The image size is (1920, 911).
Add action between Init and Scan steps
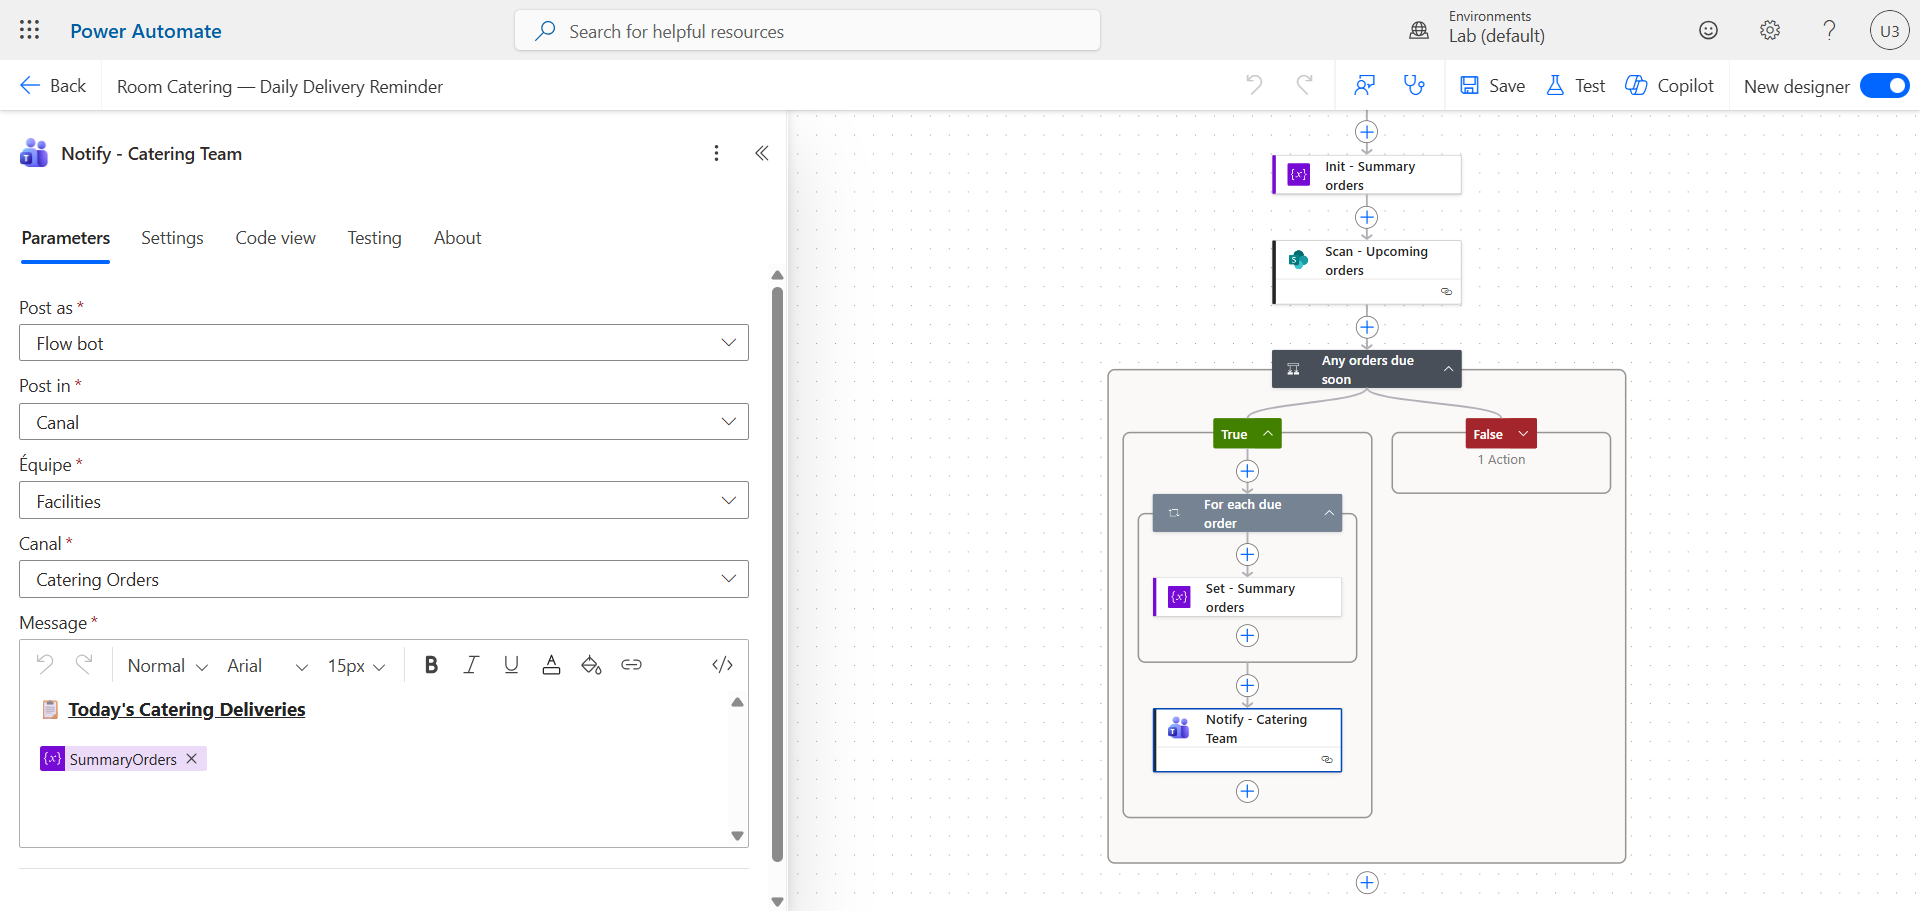pos(1367,217)
